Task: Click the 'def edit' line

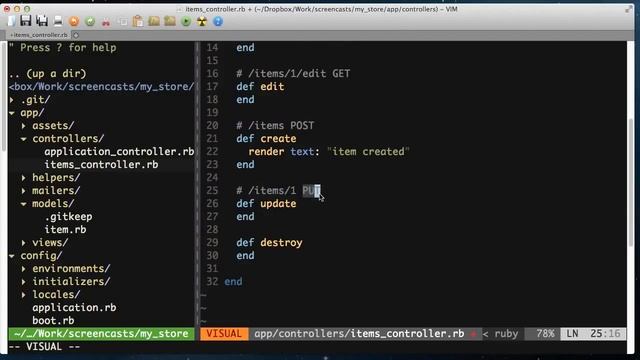Action: tap(260, 87)
